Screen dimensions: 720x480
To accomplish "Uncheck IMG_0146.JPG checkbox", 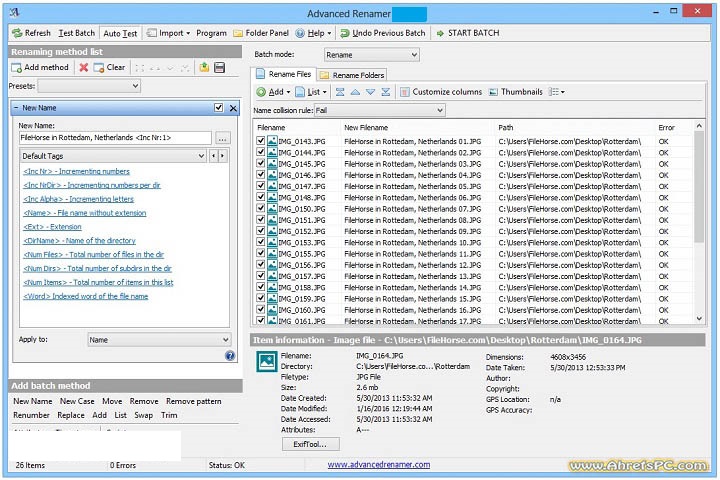I will coord(261,175).
